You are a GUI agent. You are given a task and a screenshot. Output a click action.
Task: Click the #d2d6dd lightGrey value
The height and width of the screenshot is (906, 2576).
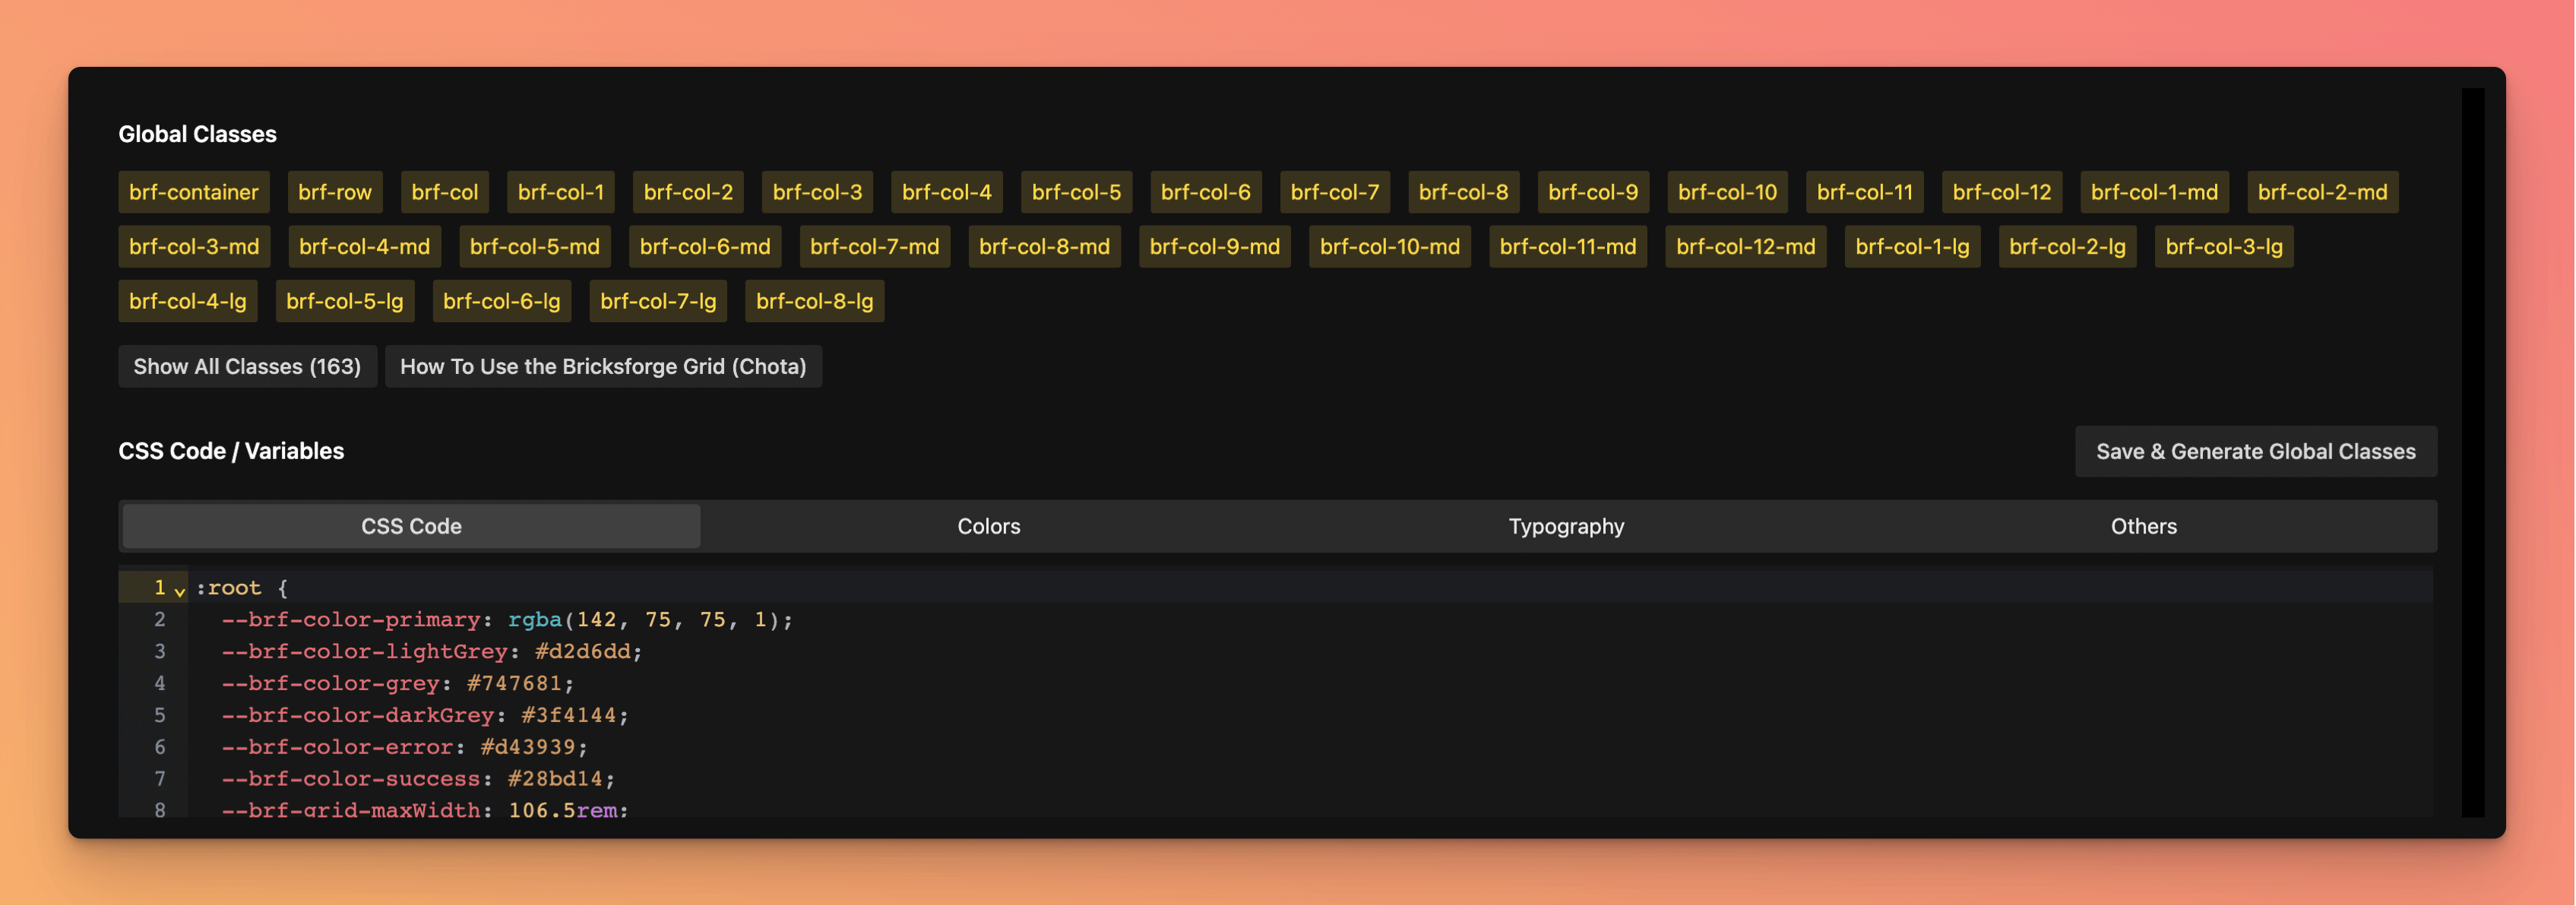click(583, 652)
